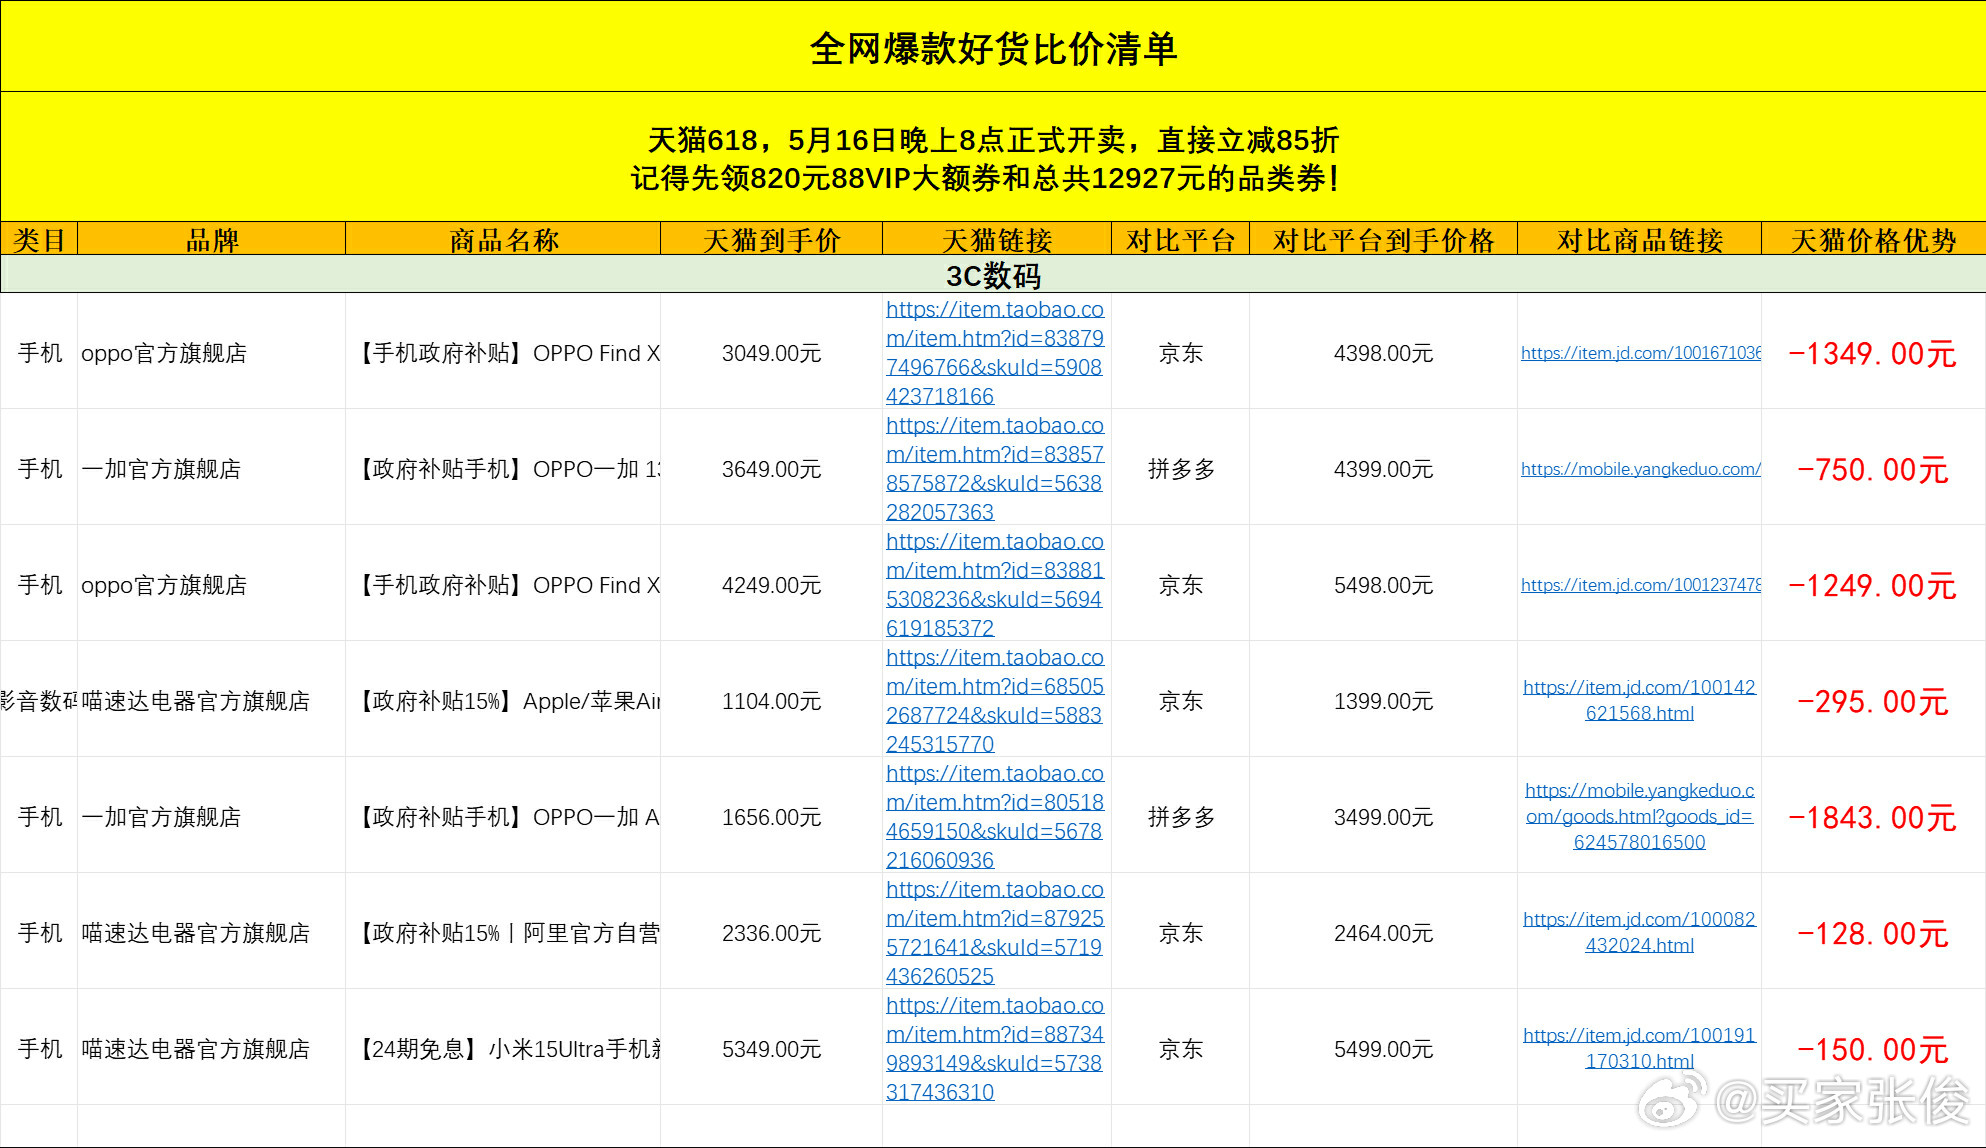Click the 3C数码 section row

[x=993, y=275]
